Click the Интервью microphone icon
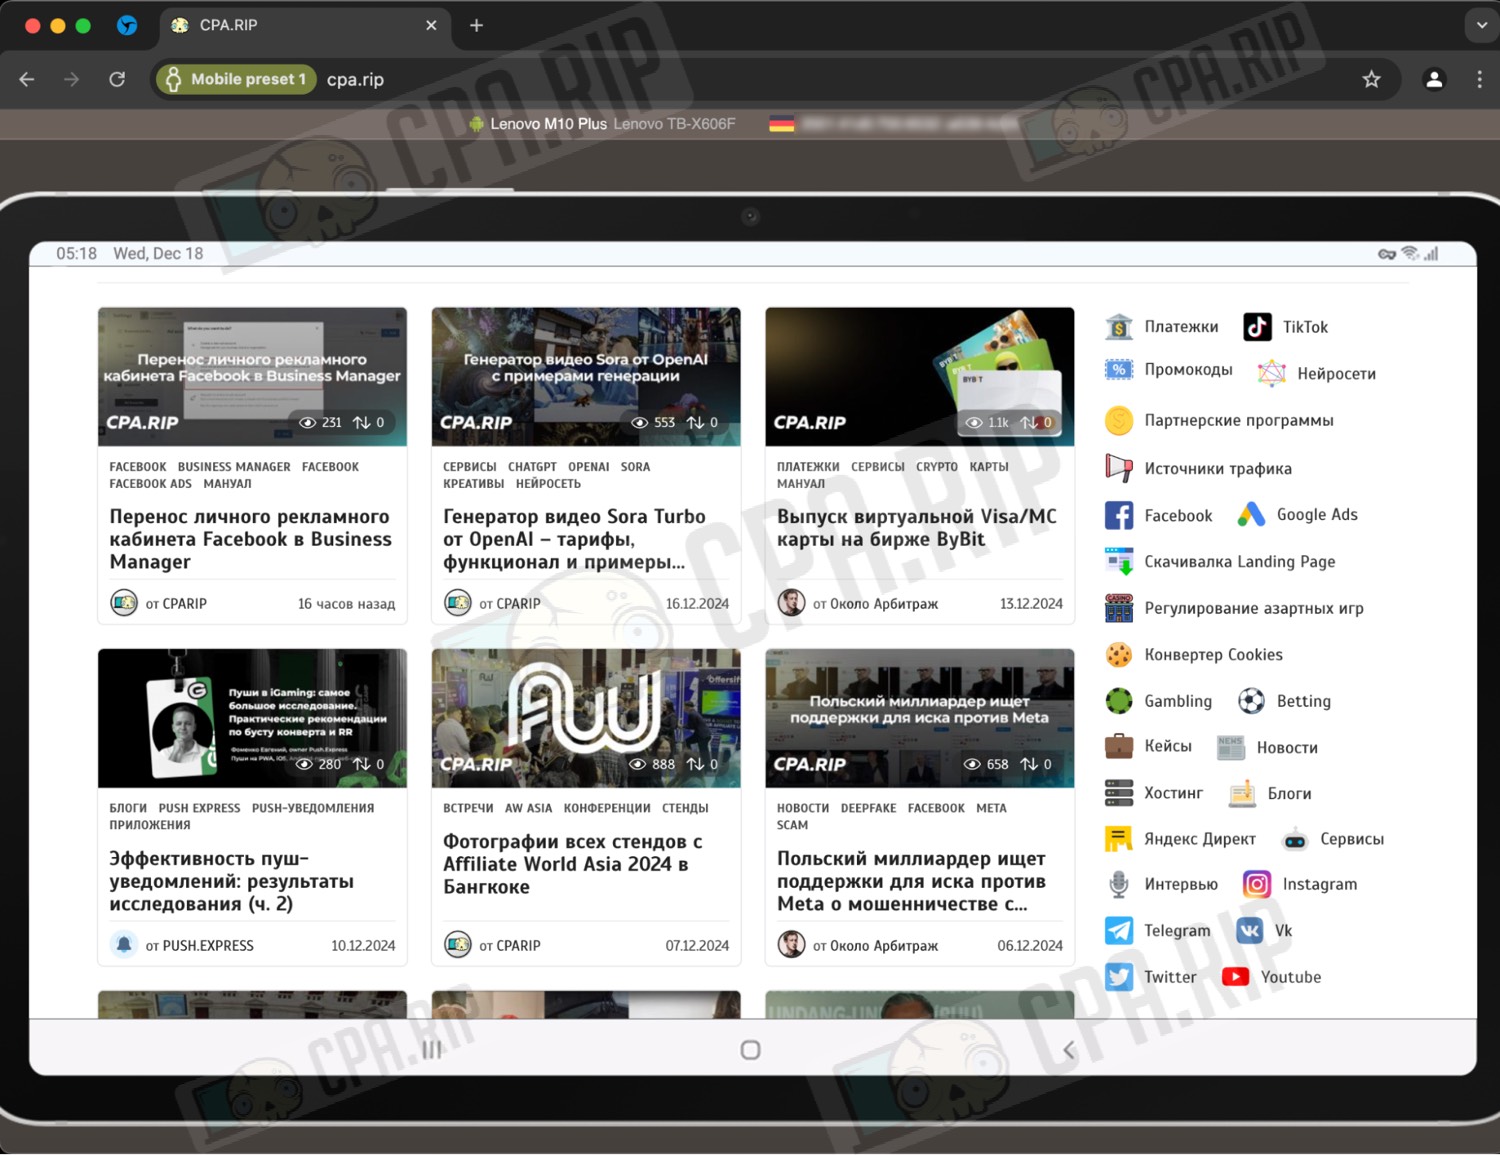The height and width of the screenshot is (1155, 1500). (1119, 884)
